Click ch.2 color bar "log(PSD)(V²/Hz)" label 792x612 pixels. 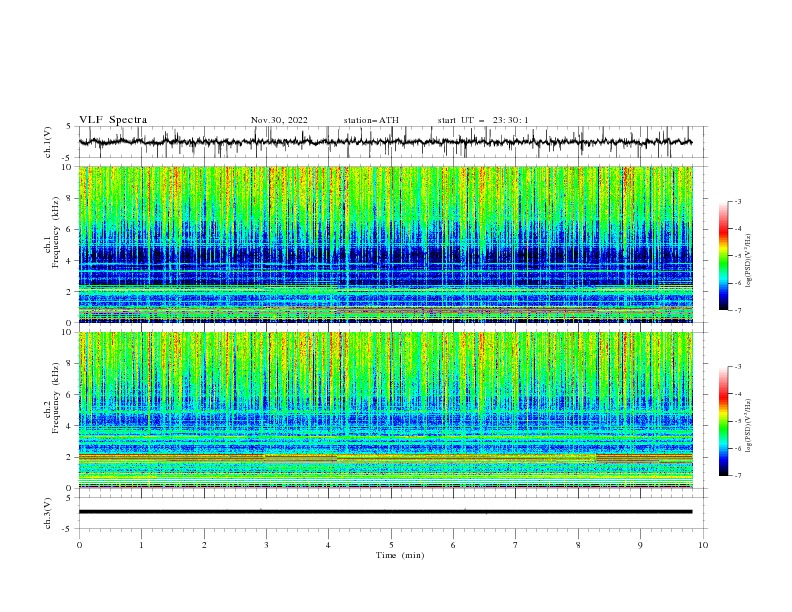748,425
